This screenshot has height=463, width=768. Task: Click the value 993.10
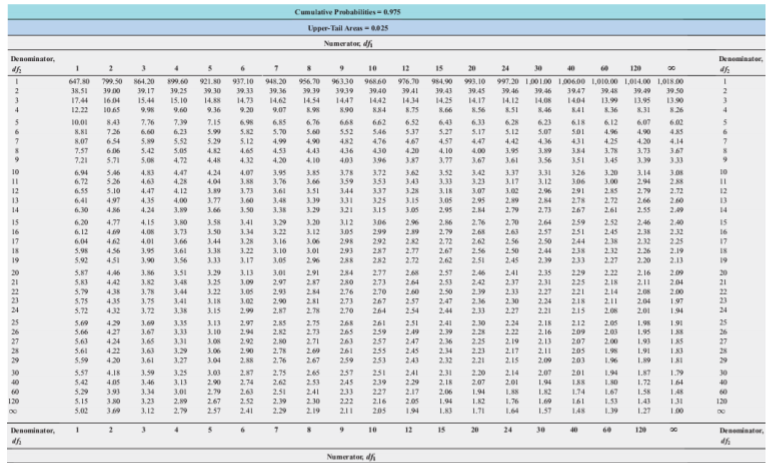pos(474,81)
